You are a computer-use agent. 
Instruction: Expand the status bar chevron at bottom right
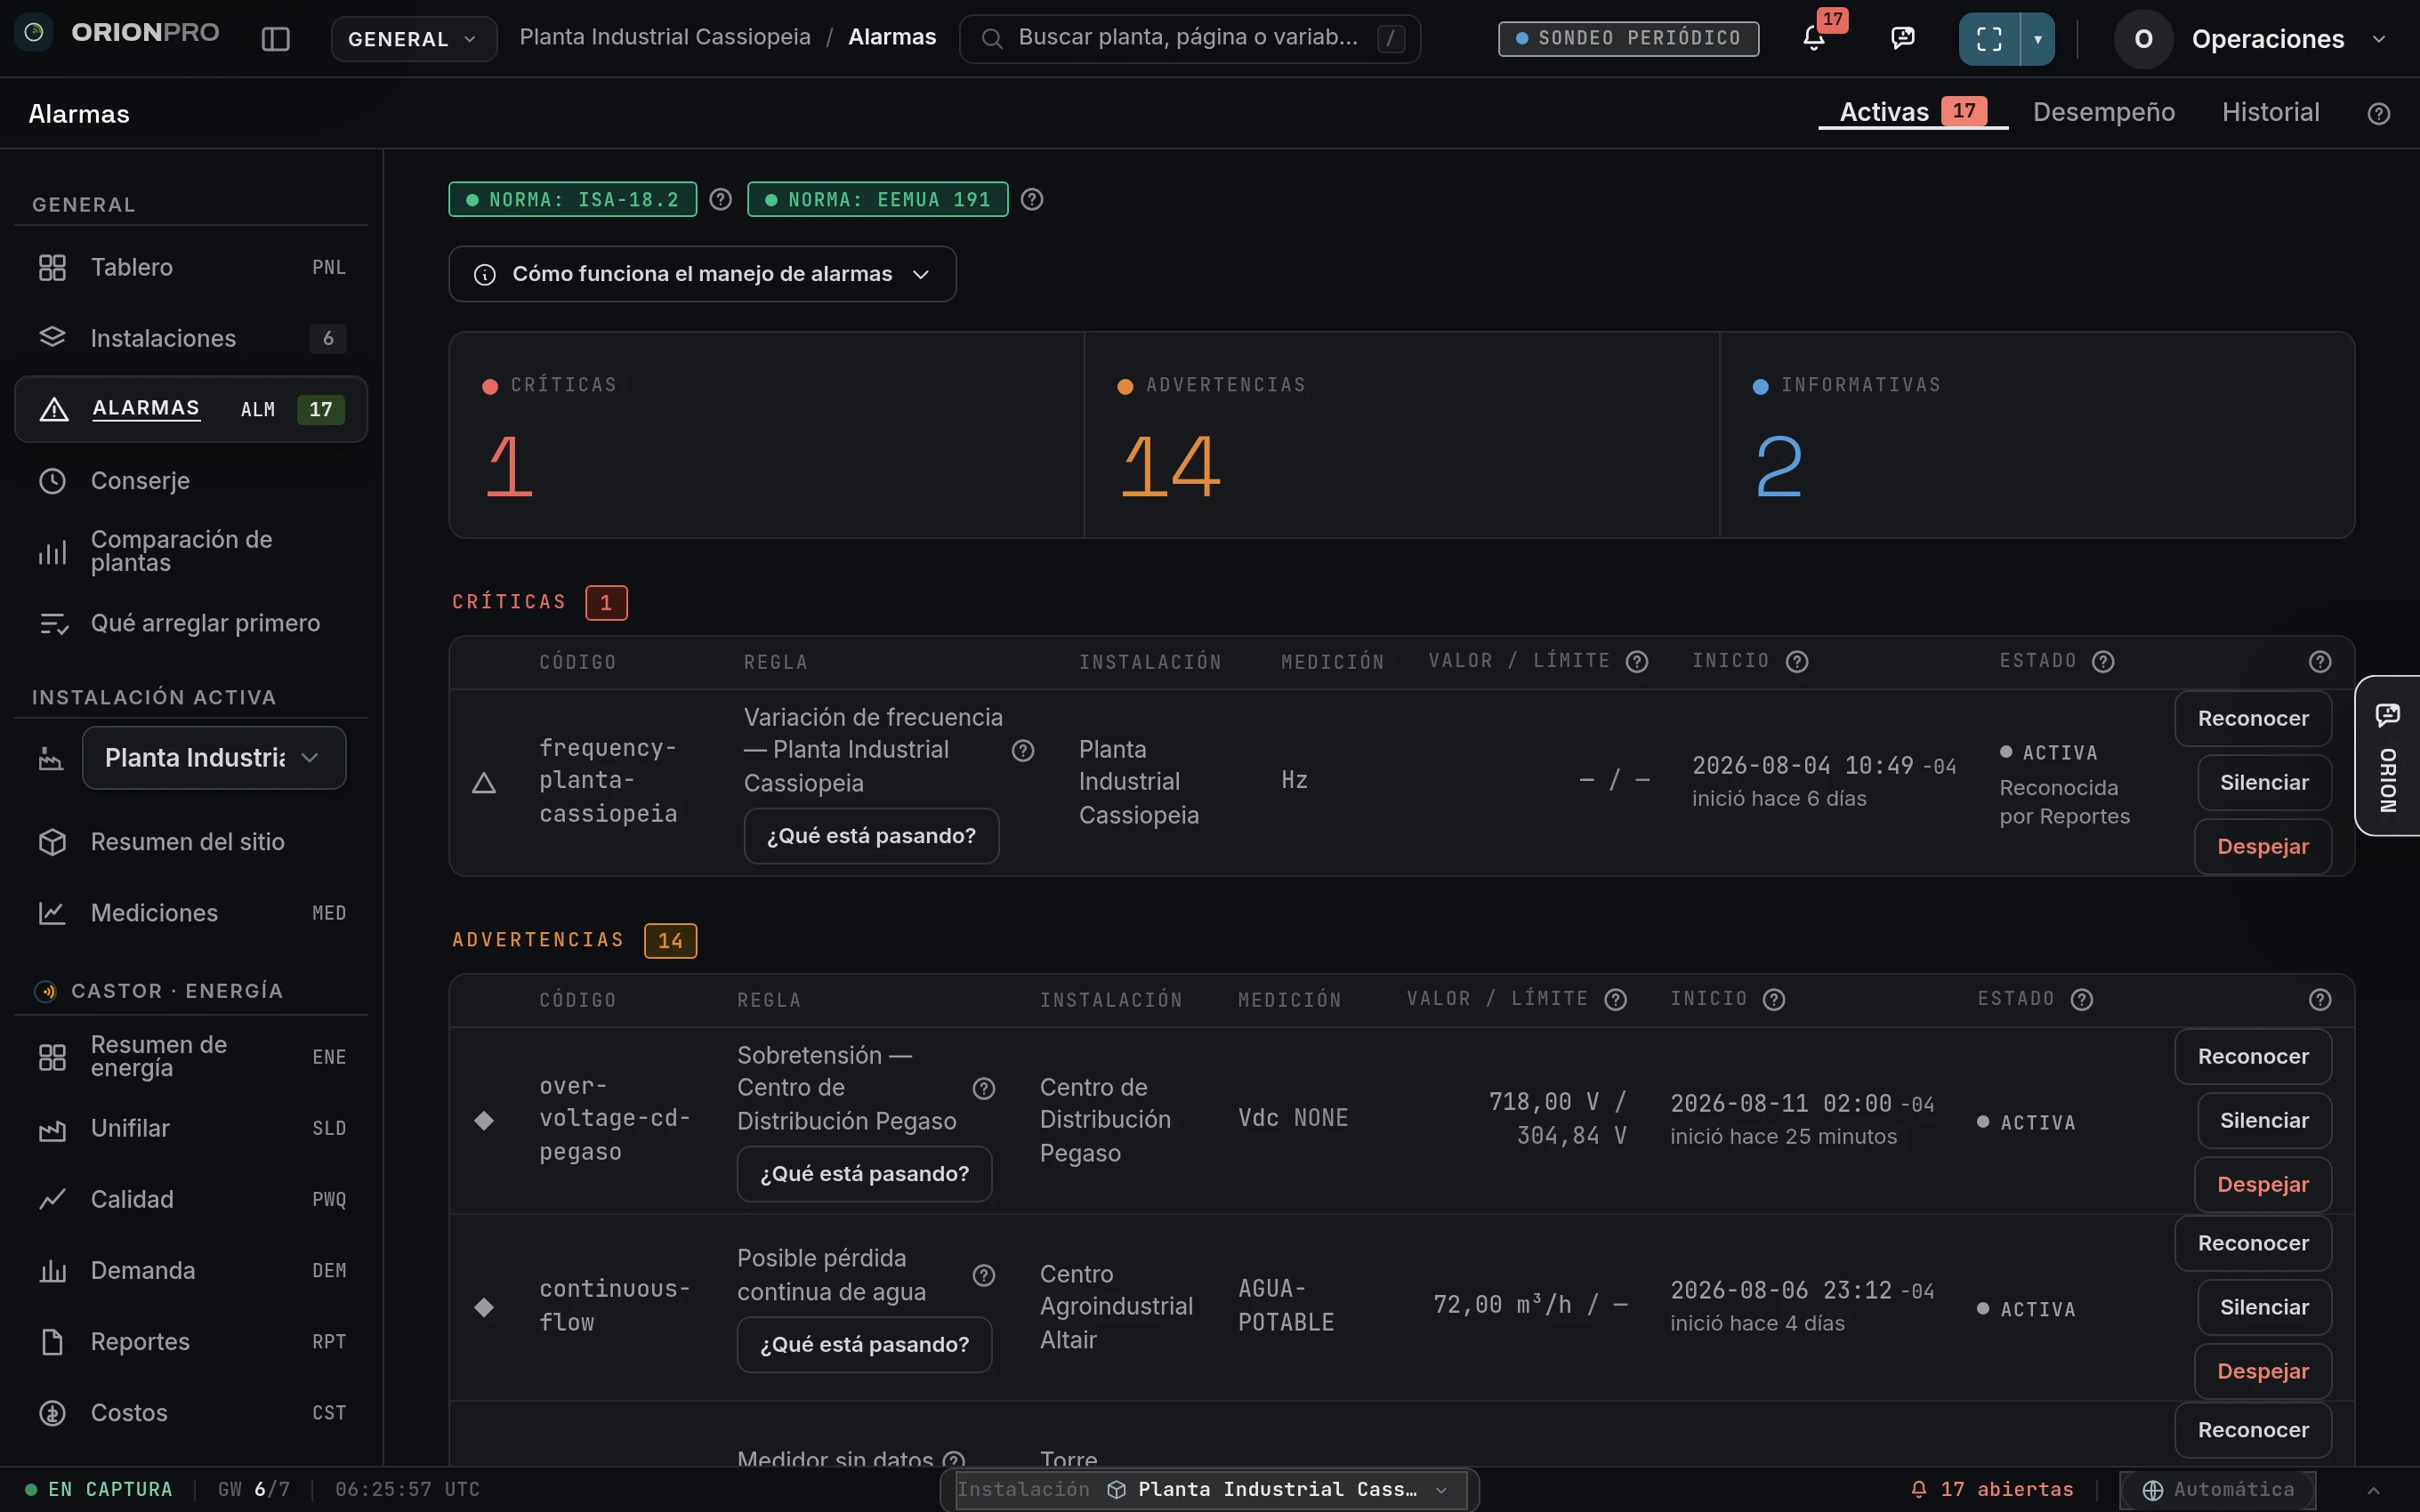point(2374,1489)
